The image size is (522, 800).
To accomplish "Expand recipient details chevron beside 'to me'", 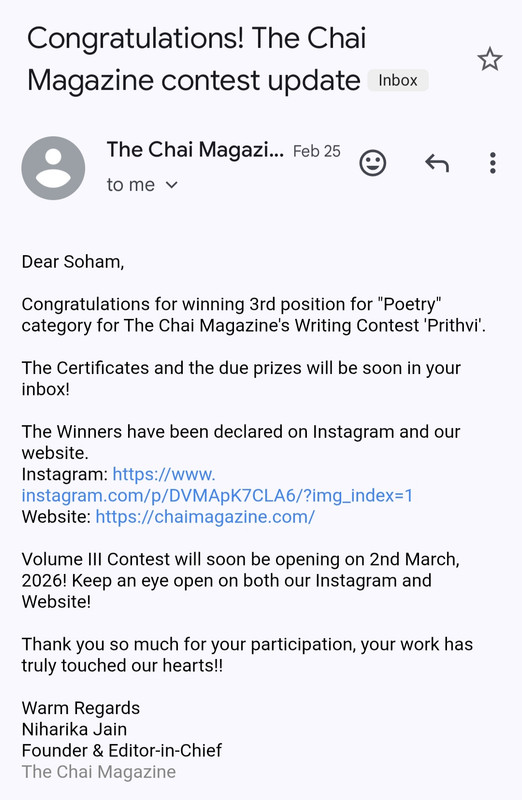I will [172, 185].
